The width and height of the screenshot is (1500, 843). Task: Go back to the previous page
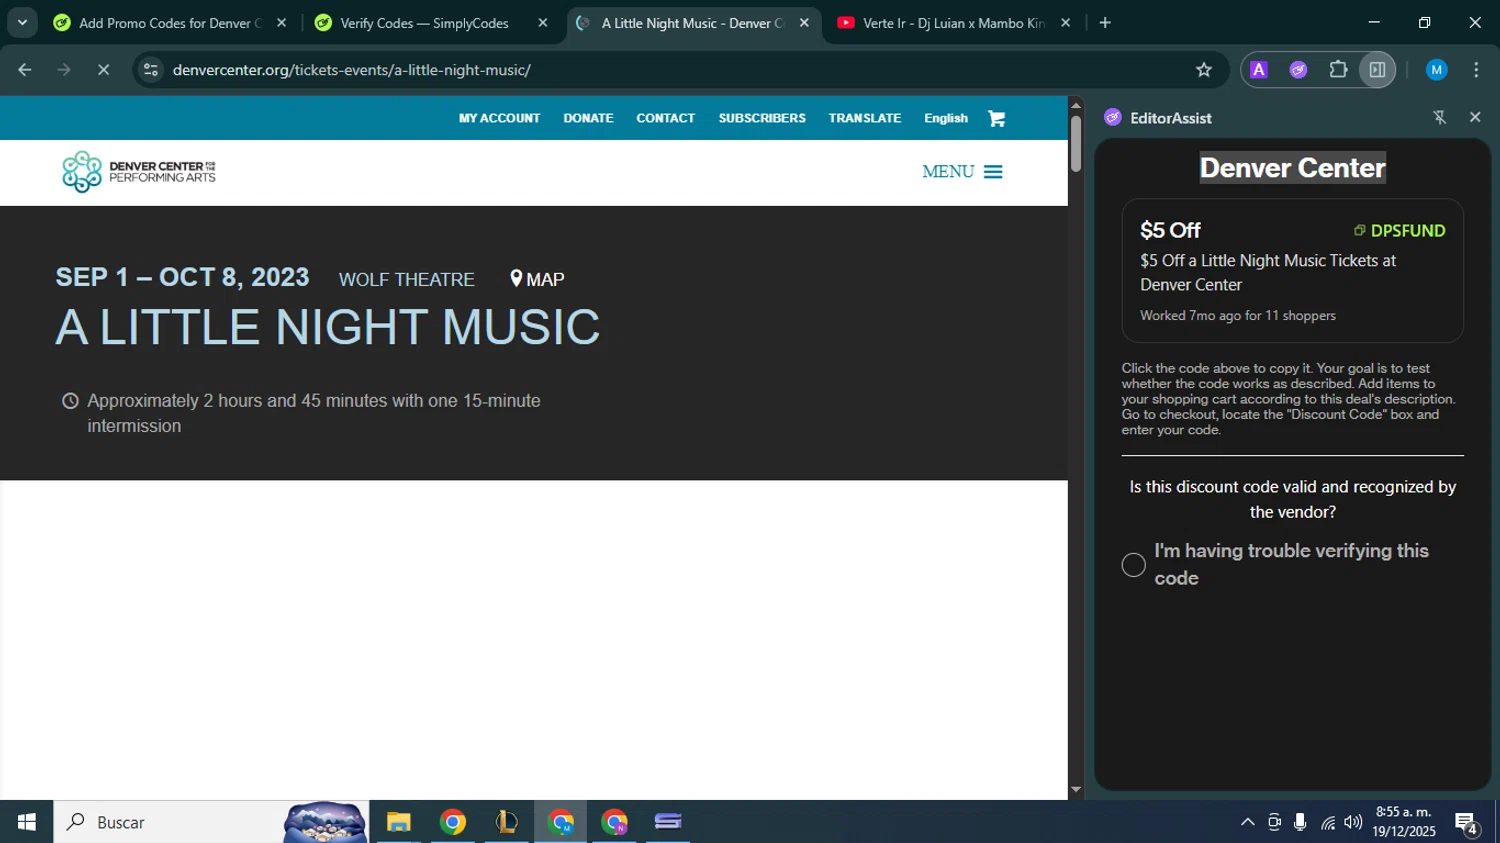[25, 70]
